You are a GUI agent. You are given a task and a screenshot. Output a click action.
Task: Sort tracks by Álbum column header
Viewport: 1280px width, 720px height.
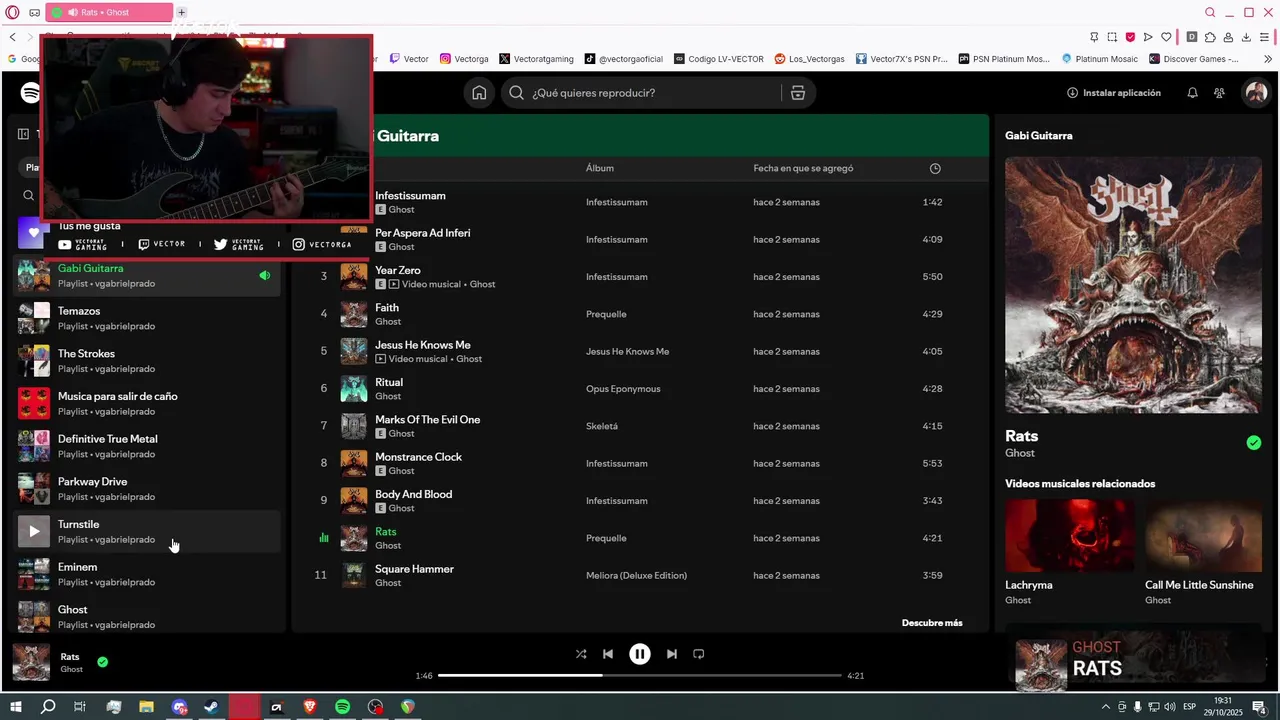point(600,168)
